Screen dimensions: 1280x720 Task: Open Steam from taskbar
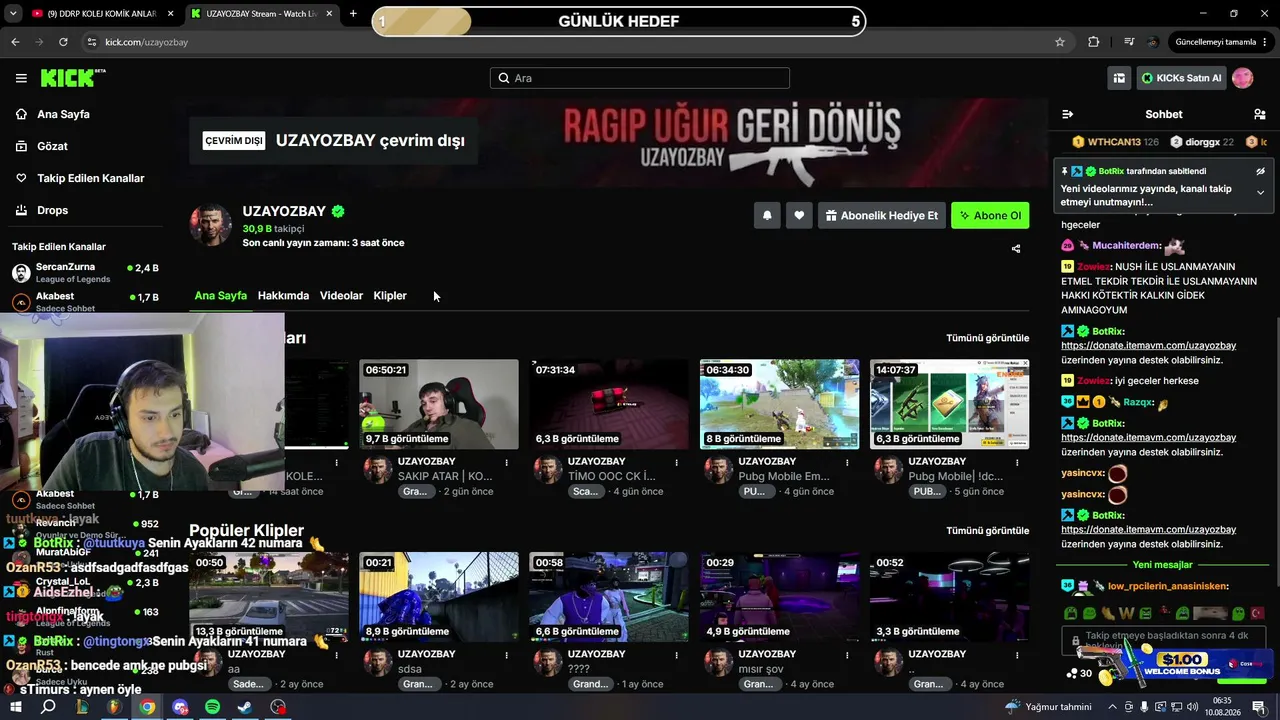point(245,707)
